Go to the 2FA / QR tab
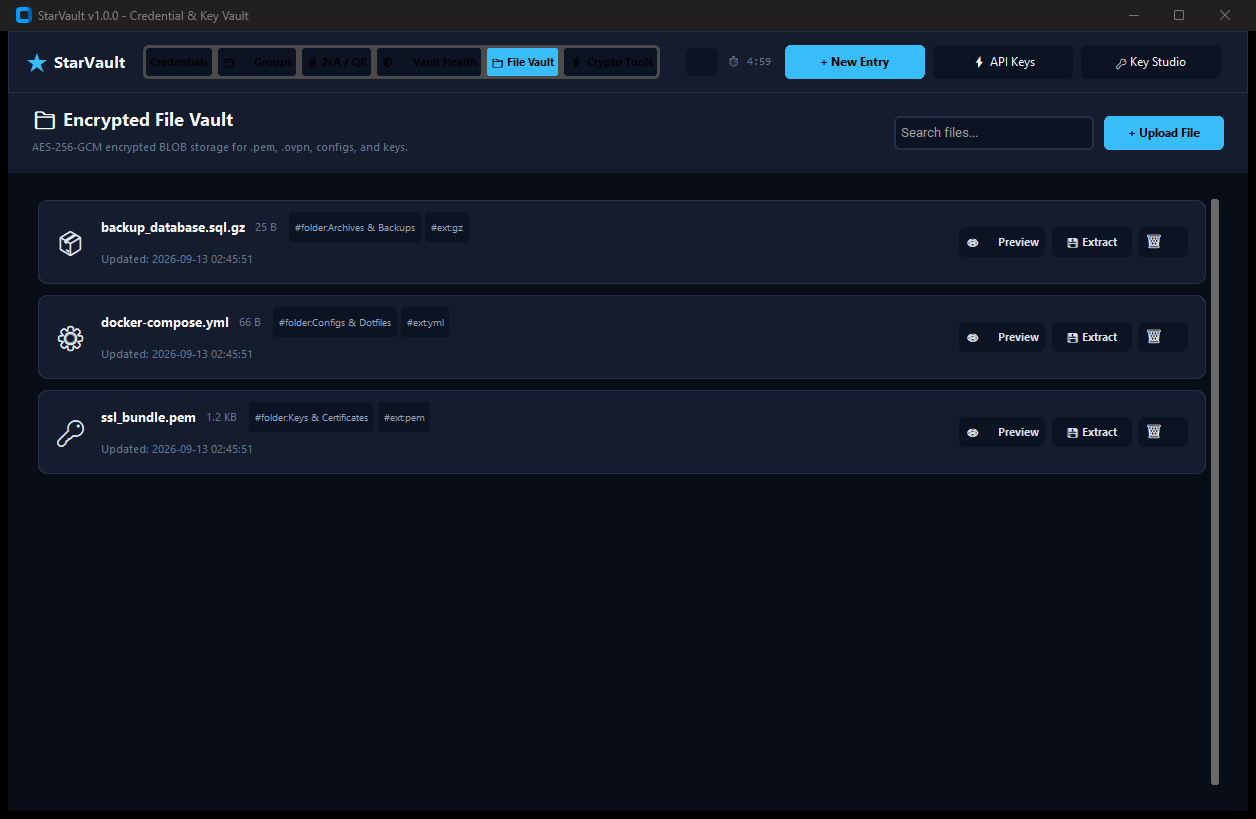The height and width of the screenshot is (819, 1256). pyautogui.click(x=336, y=62)
